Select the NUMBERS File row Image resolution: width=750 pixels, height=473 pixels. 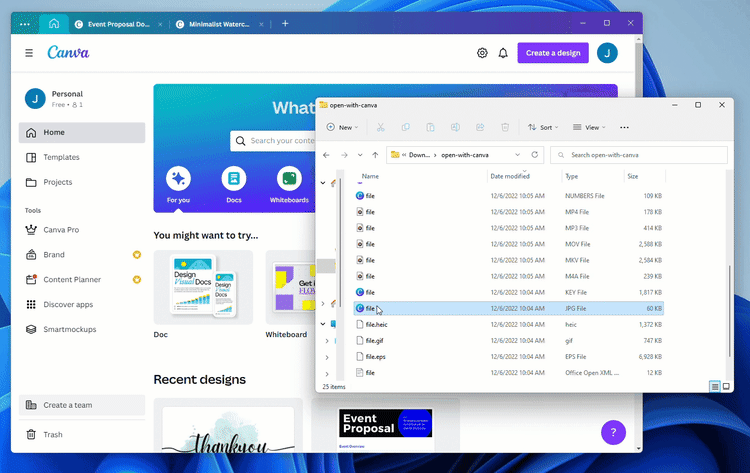(x=509, y=196)
